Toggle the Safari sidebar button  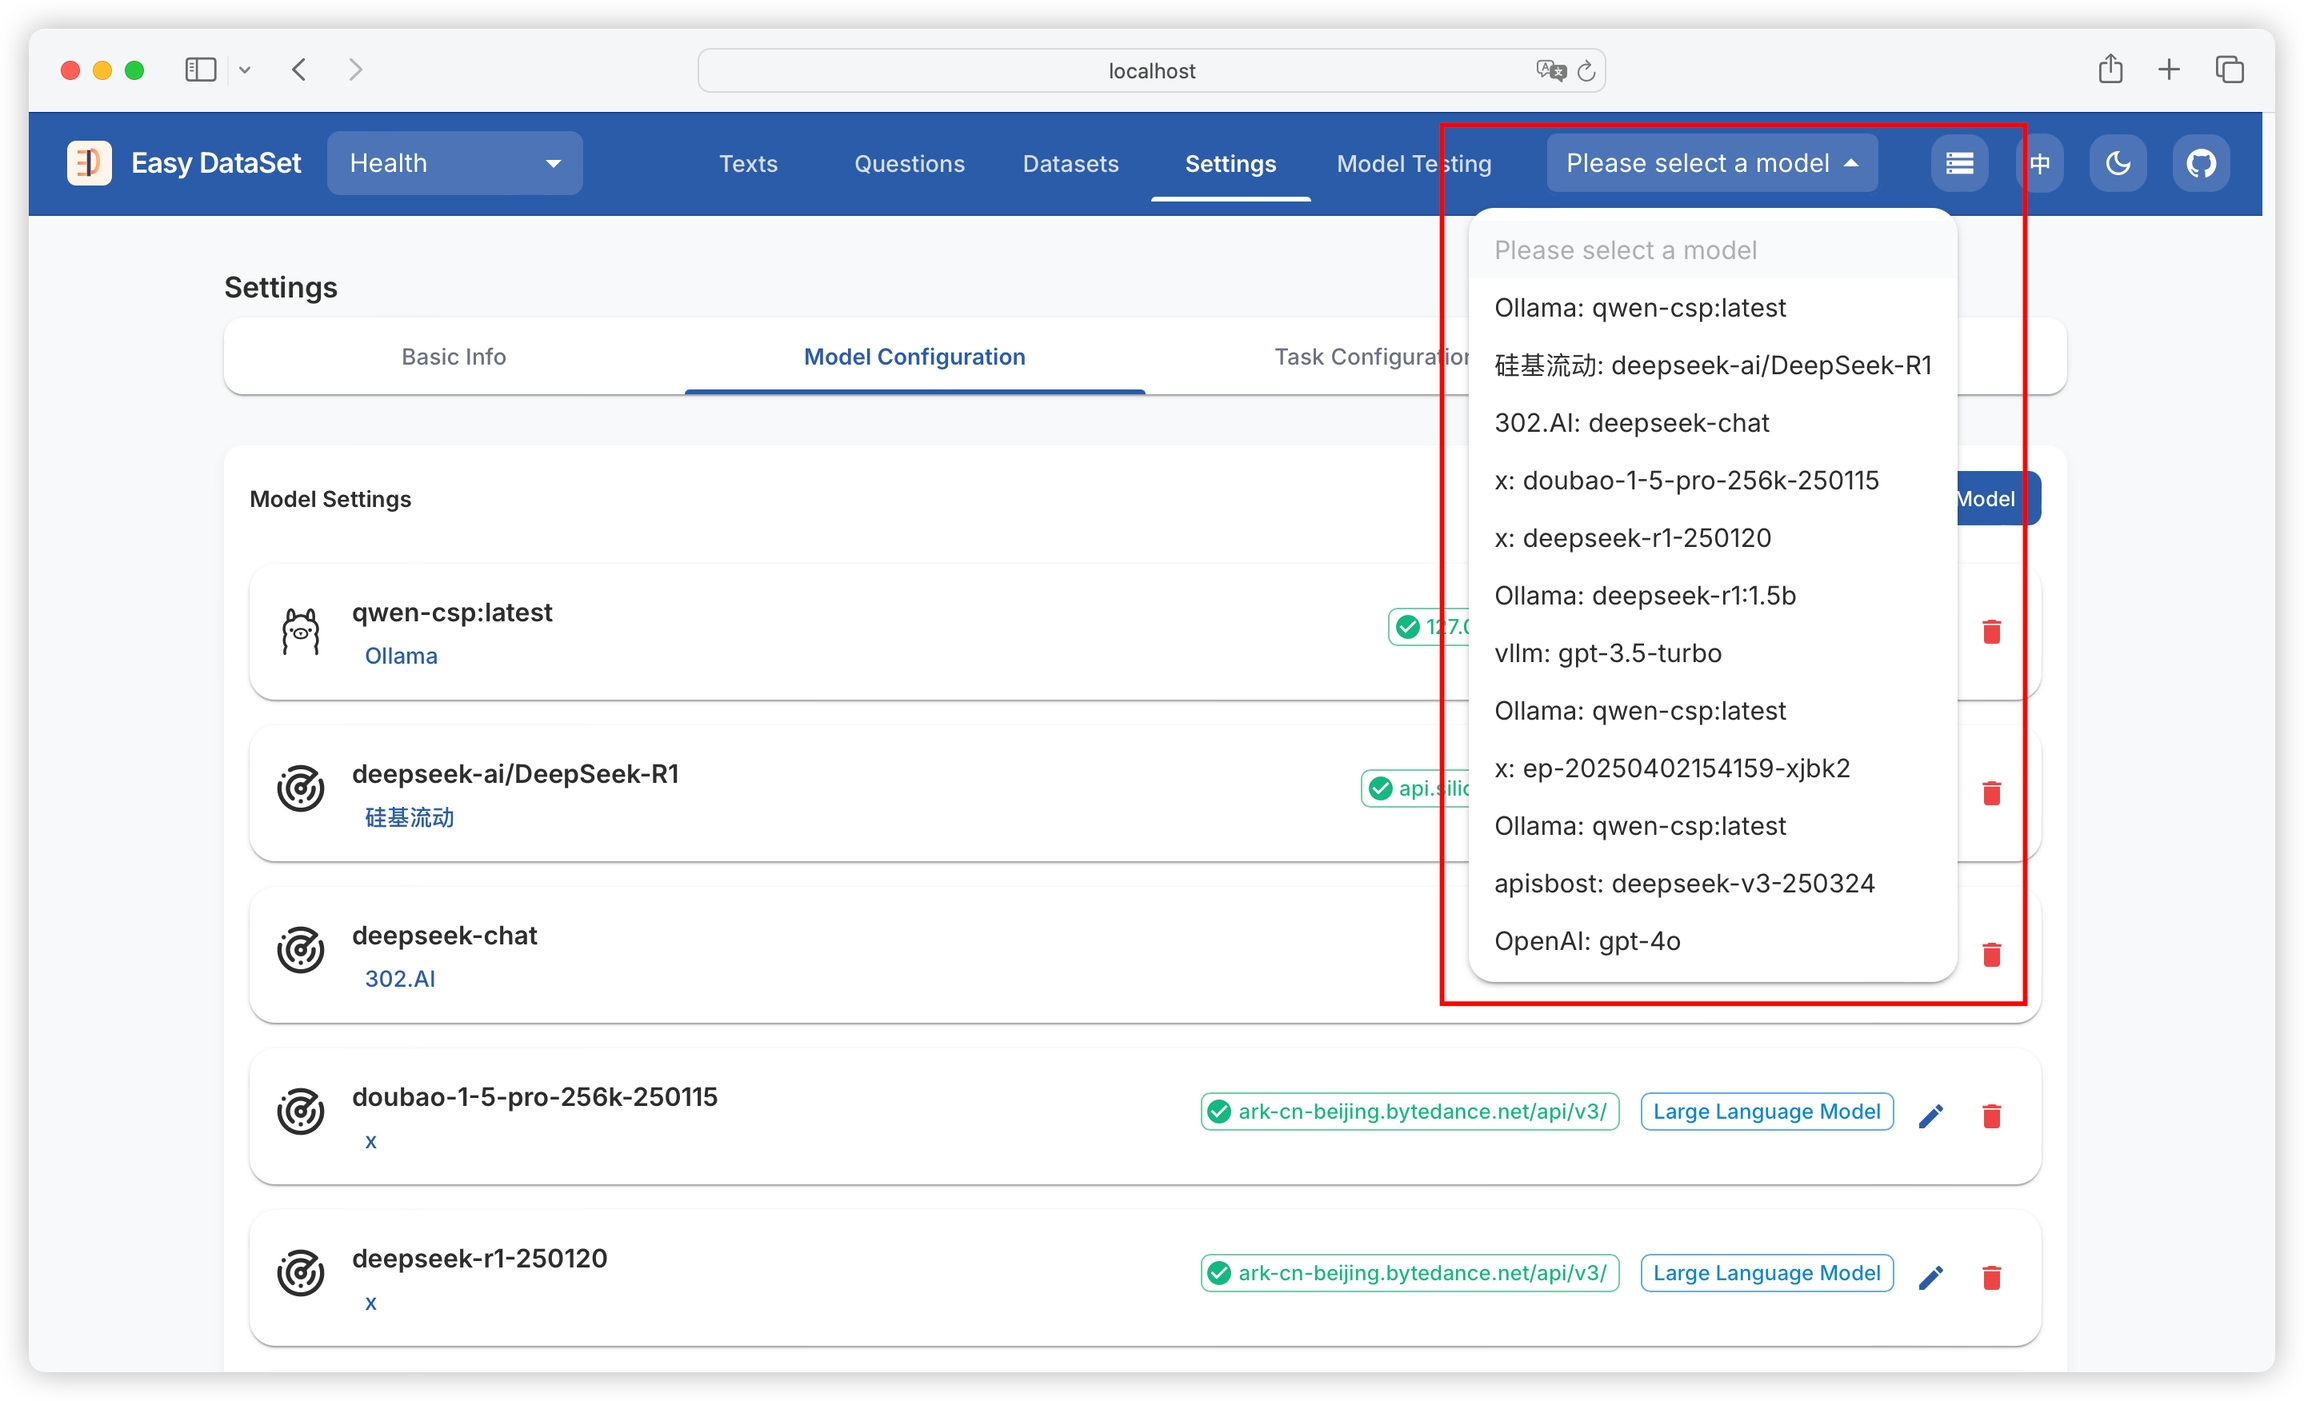[200, 70]
